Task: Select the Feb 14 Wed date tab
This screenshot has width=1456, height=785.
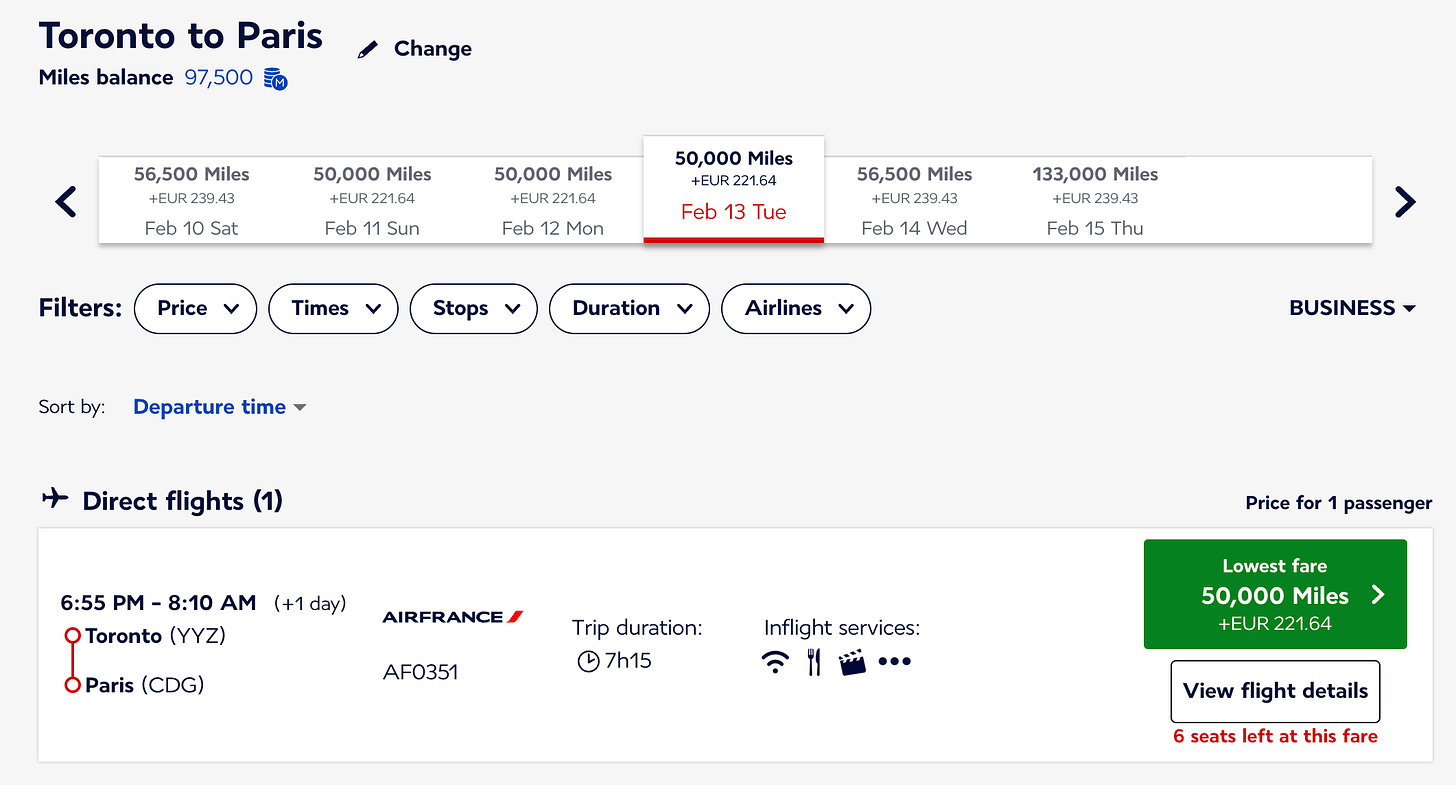Action: 914,200
